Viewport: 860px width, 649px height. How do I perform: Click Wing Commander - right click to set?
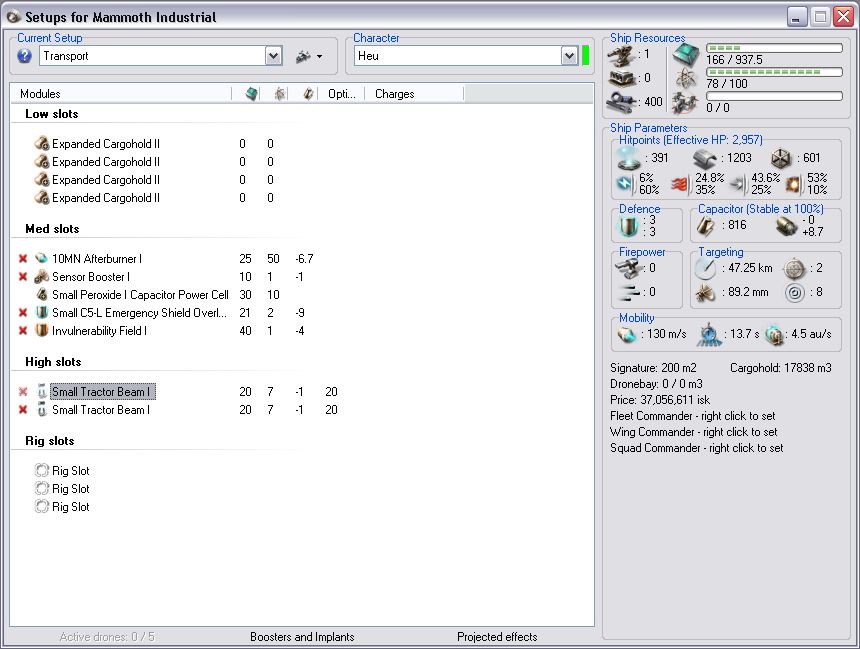694,432
